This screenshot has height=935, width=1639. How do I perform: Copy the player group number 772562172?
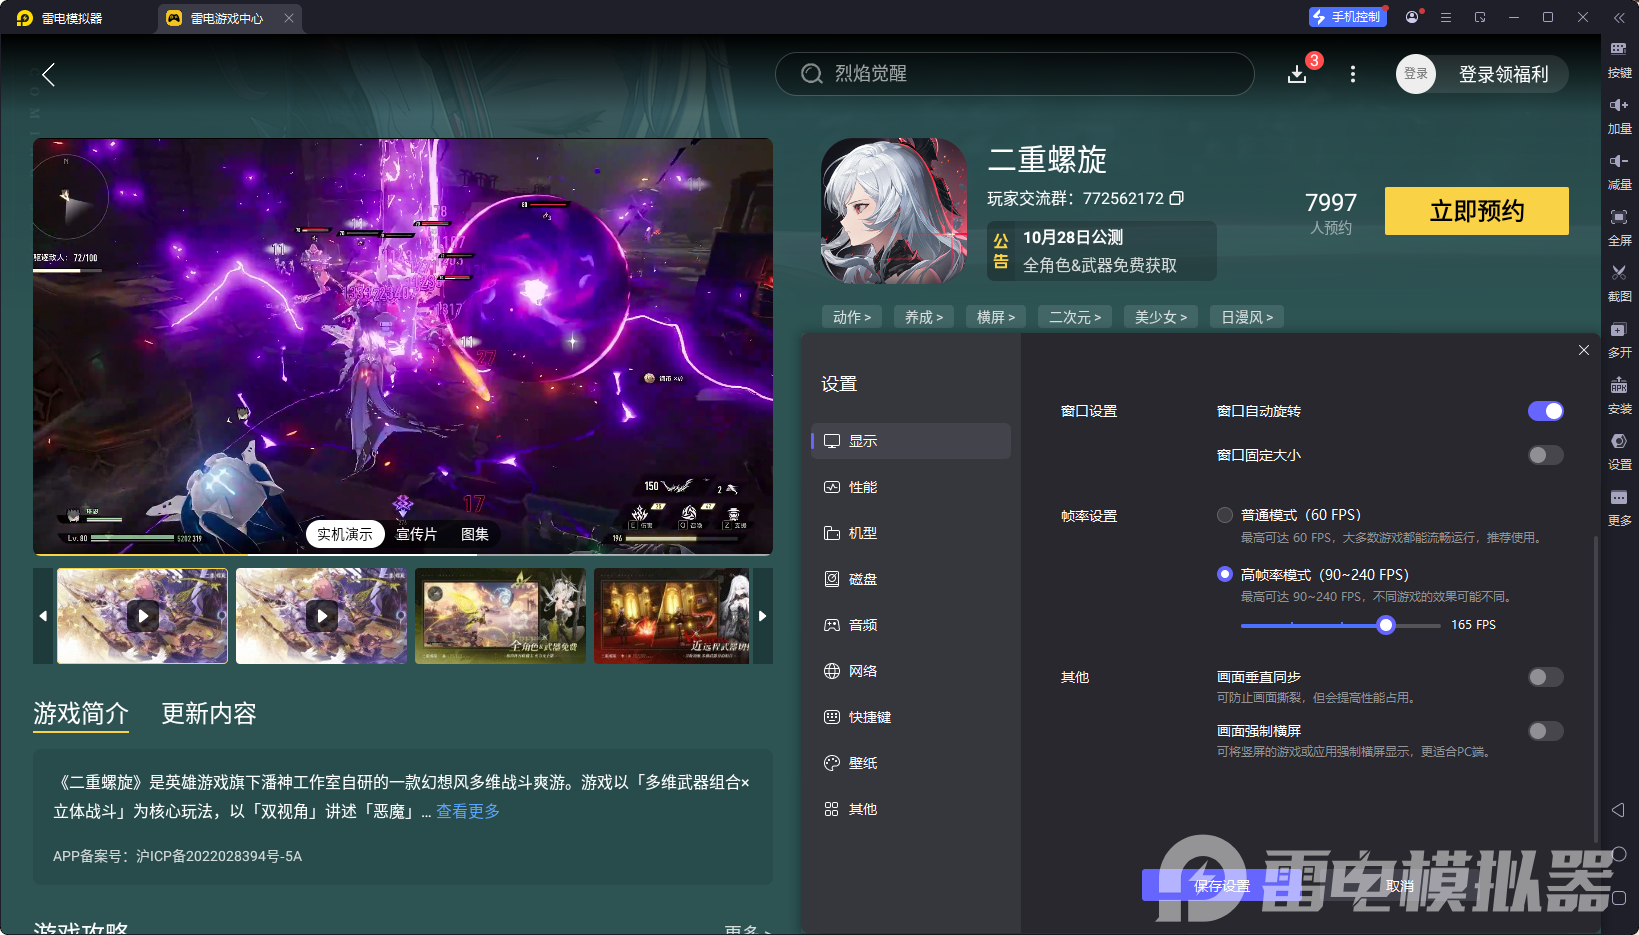click(x=1177, y=198)
